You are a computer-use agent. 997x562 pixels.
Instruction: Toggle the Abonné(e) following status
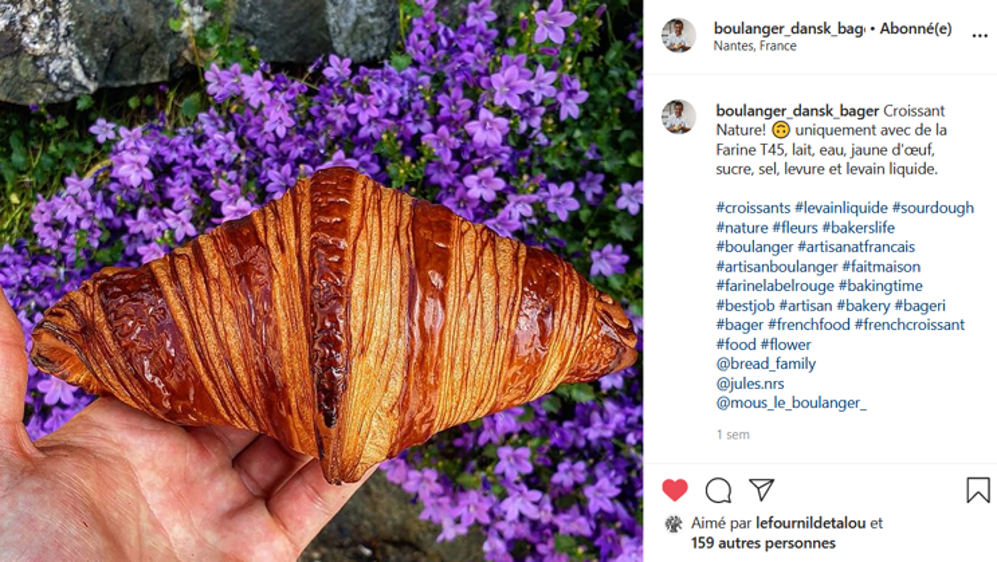coord(916,28)
